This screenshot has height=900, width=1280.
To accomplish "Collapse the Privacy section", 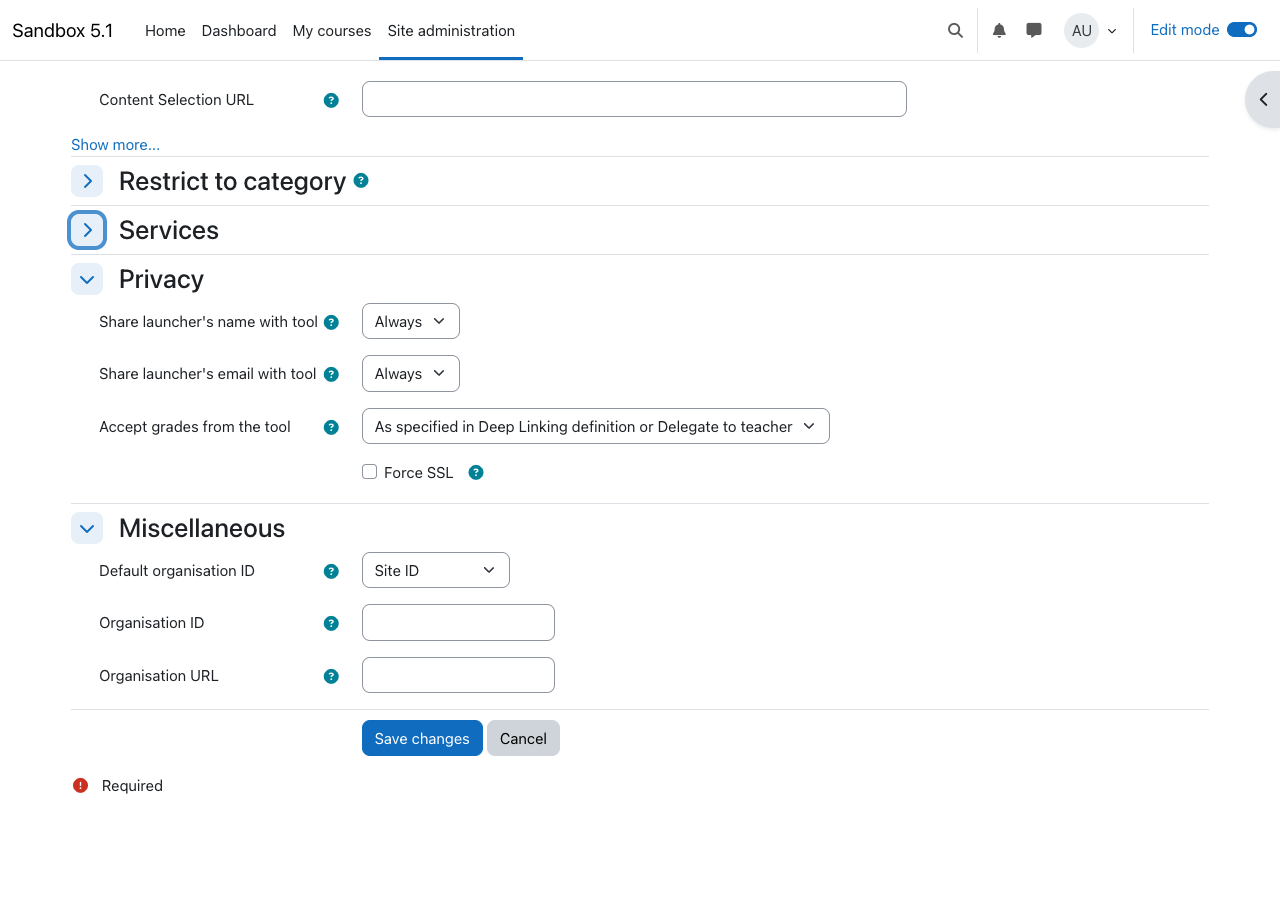I will pos(87,279).
